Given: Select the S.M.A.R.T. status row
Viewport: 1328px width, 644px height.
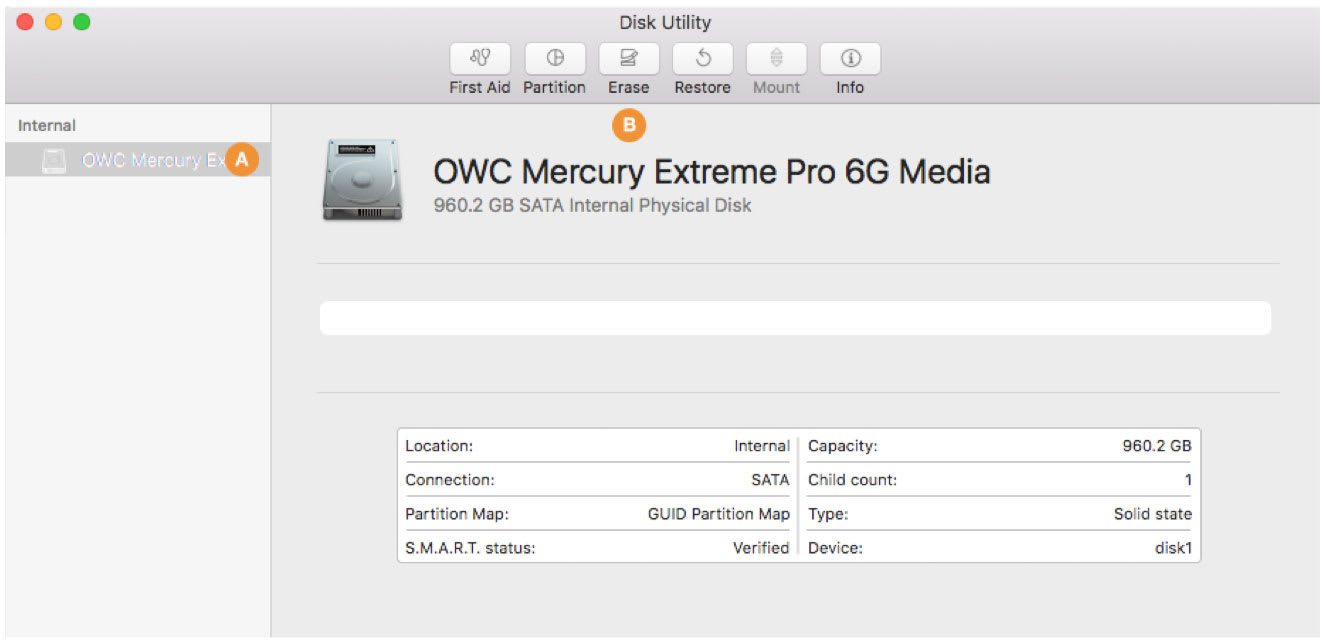Looking at the screenshot, I should [597, 548].
